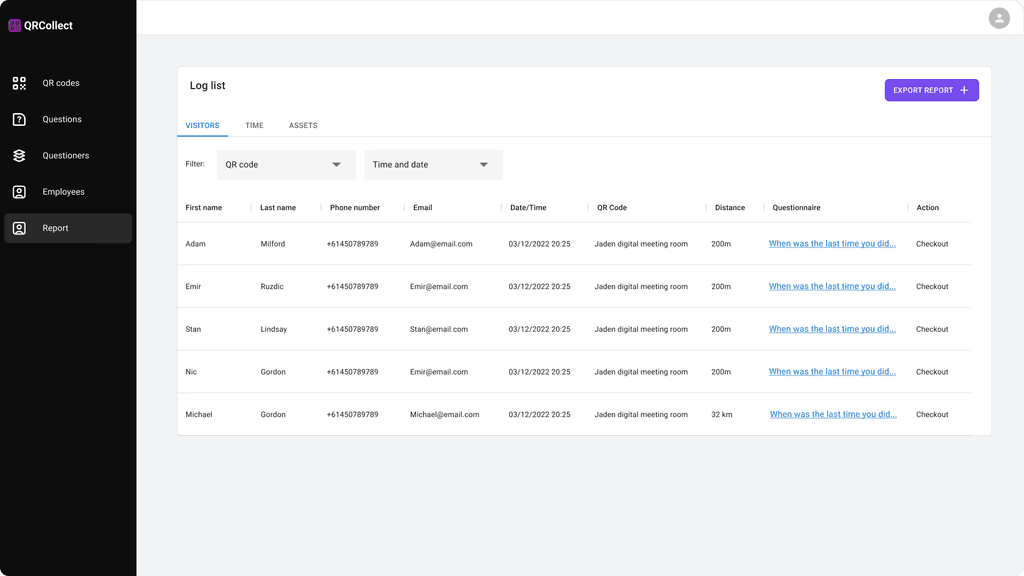
Task: Click the Distance column header
Action: 730,208
